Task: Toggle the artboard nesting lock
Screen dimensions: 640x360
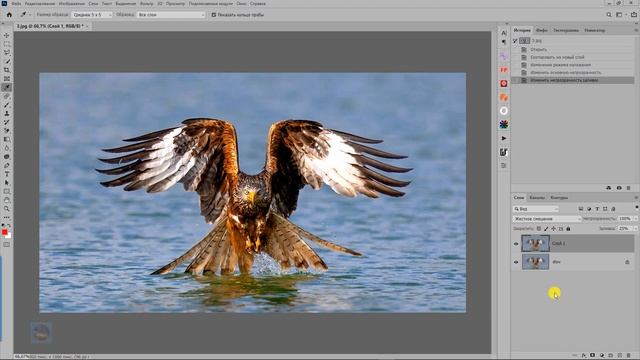Action: 561,229
